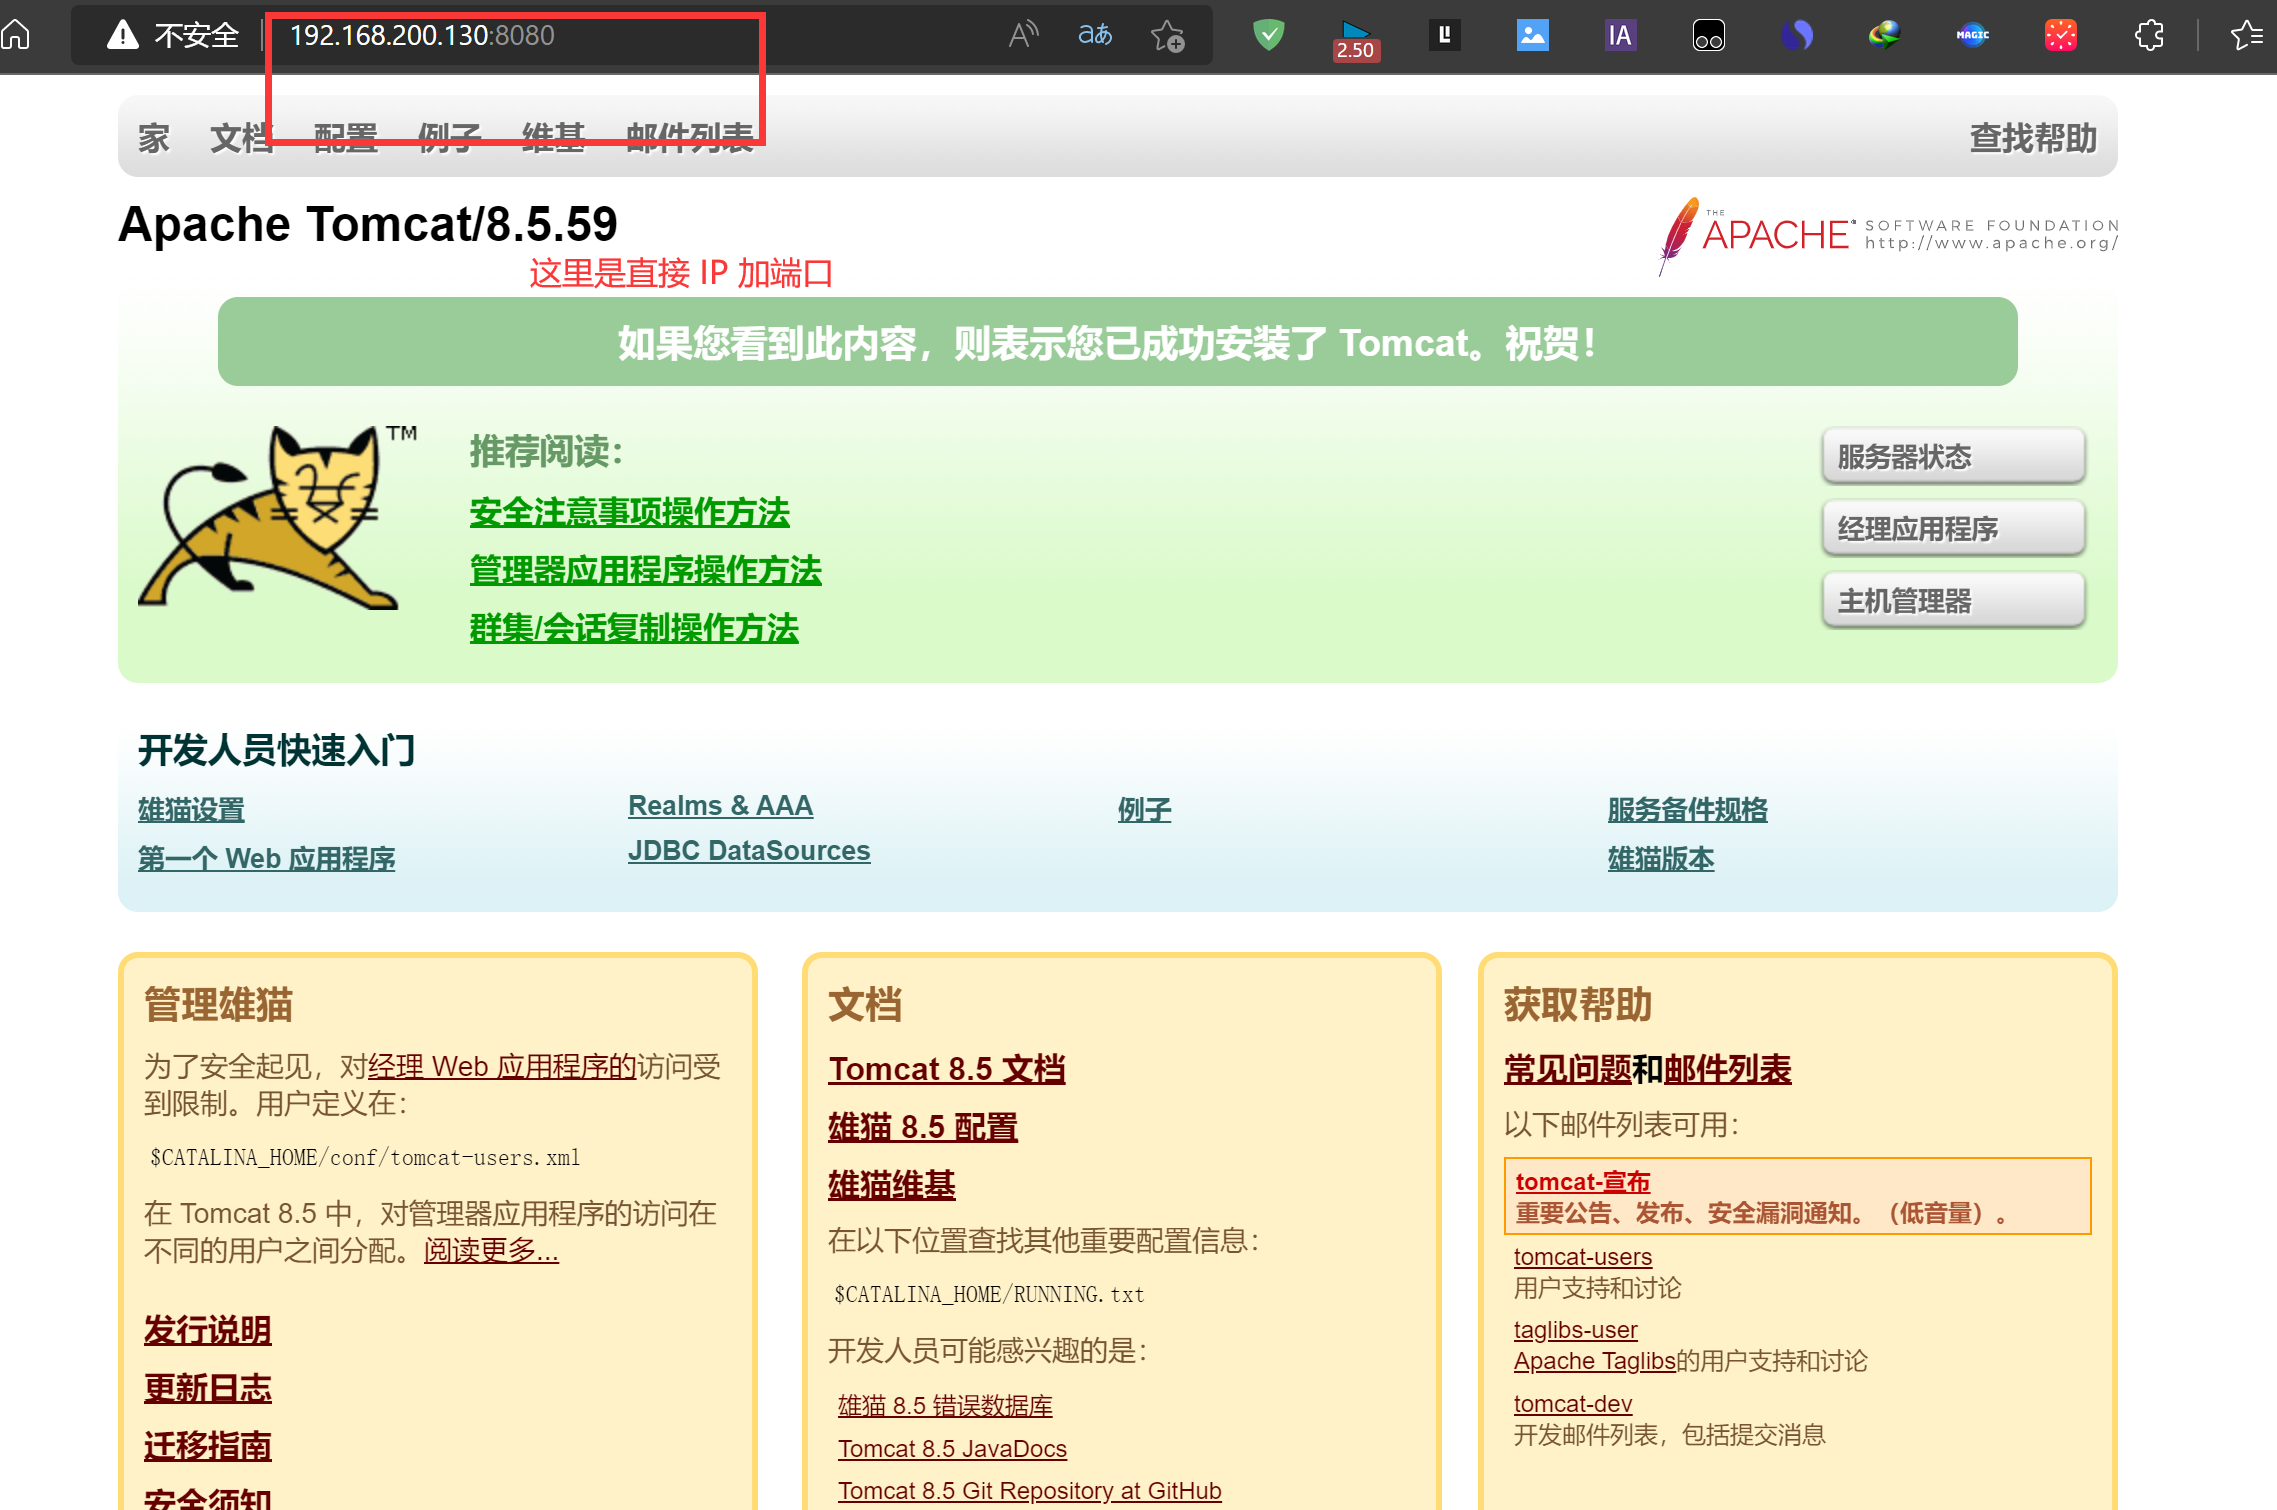Open Tomcat 8.5 JavaDocs link
Image resolution: width=2277 pixels, height=1510 pixels.
pos(952,1448)
